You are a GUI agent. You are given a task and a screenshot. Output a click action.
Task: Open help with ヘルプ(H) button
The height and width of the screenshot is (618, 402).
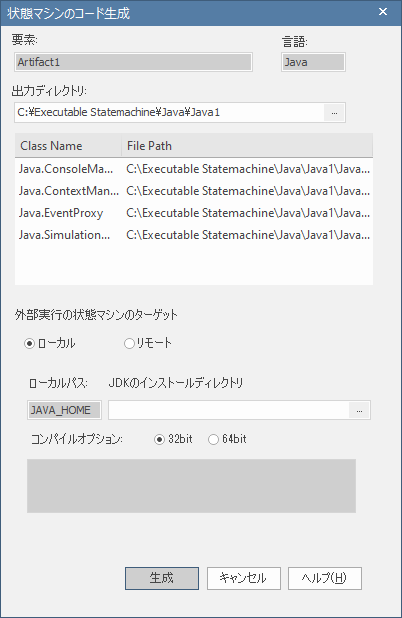(x=325, y=578)
